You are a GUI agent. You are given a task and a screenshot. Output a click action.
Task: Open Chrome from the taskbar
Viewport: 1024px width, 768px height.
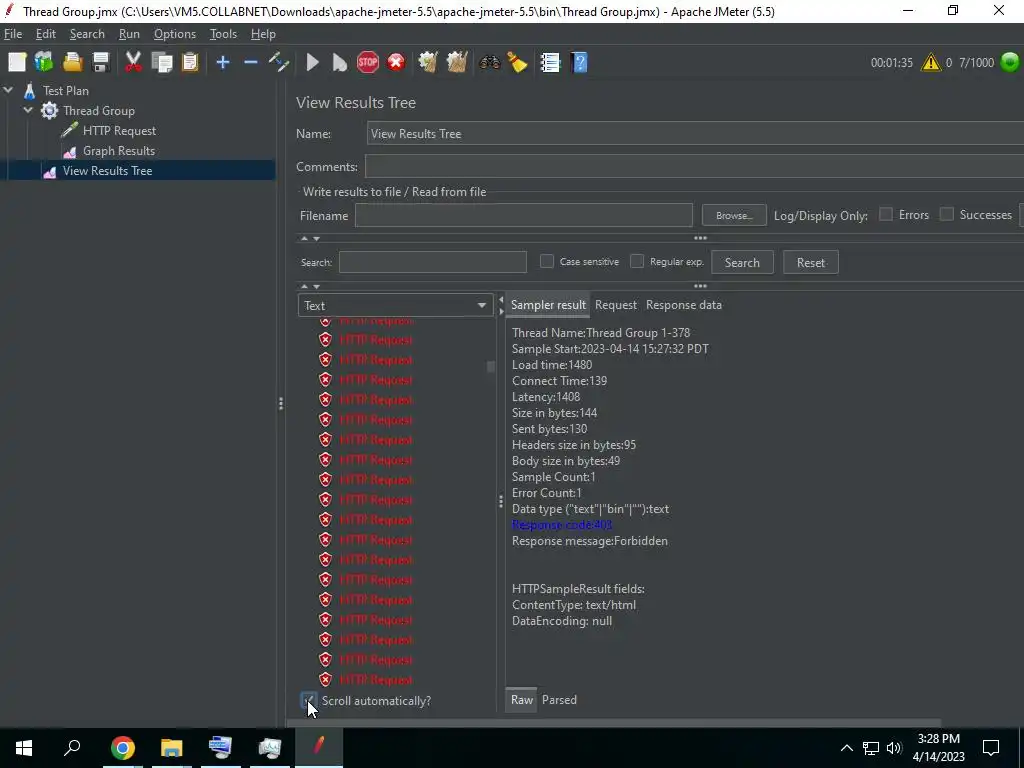(123, 748)
